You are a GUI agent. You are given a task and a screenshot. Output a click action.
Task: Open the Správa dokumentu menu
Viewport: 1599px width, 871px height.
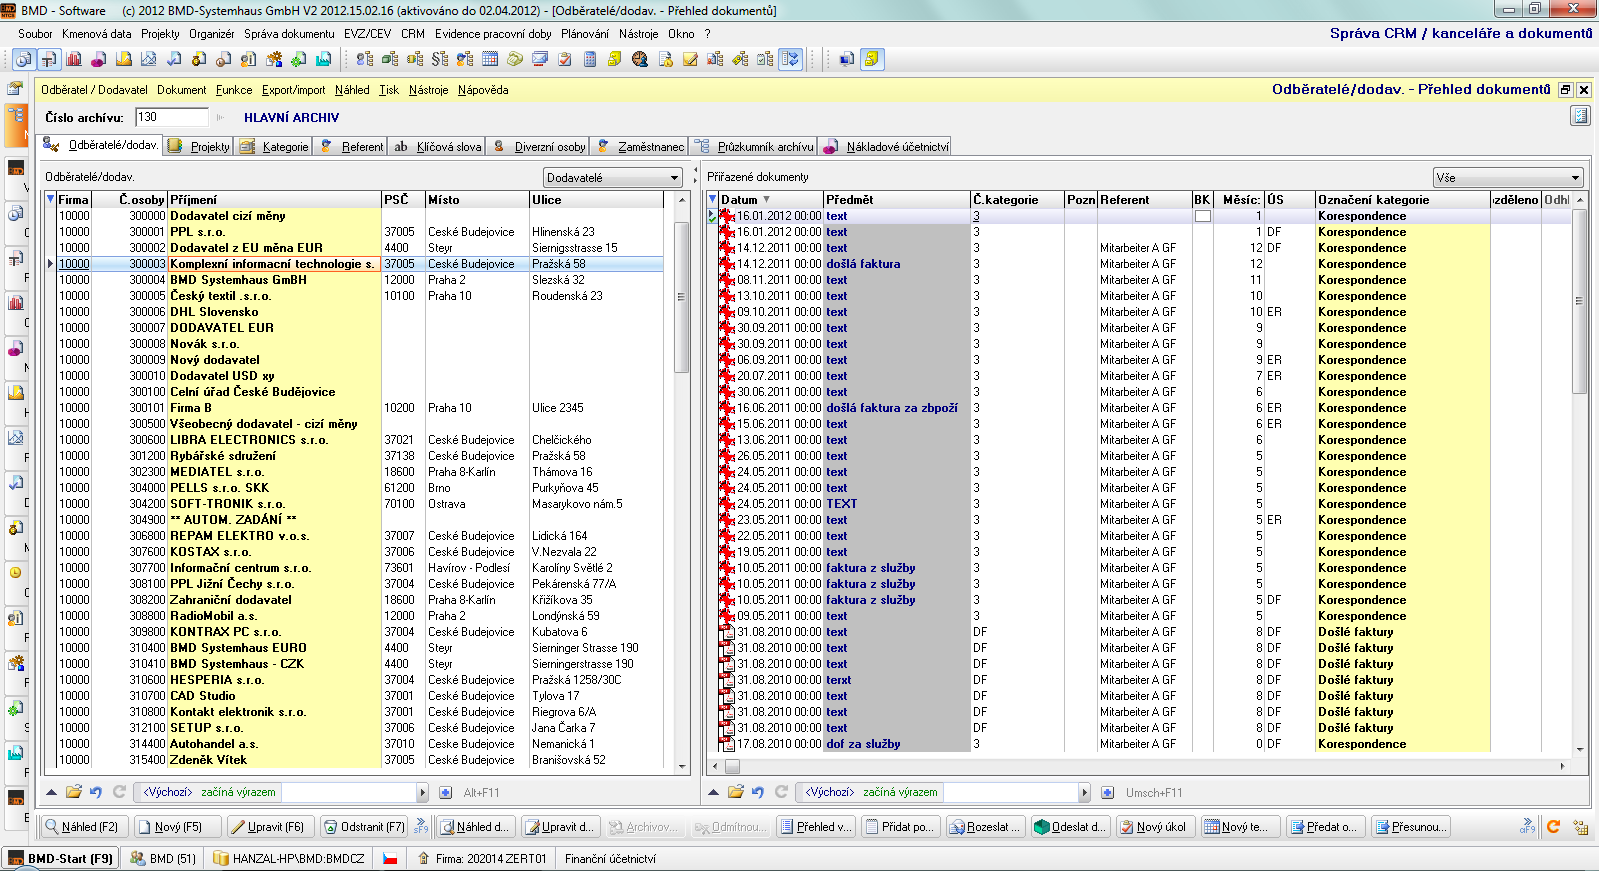(290, 33)
